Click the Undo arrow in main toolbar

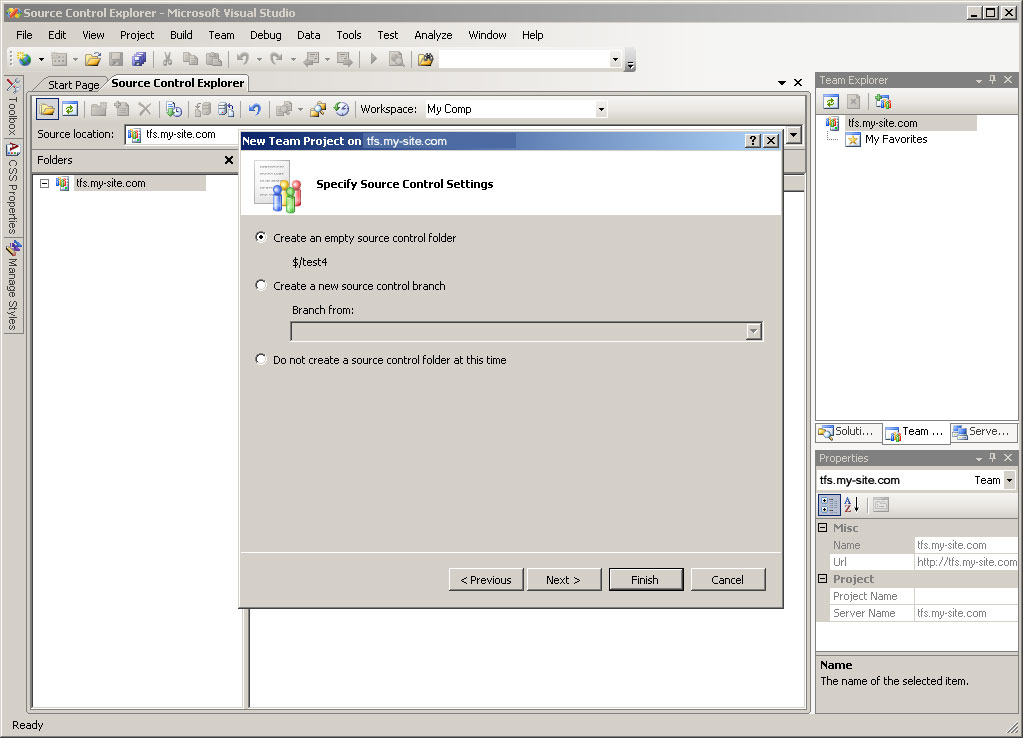243,59
